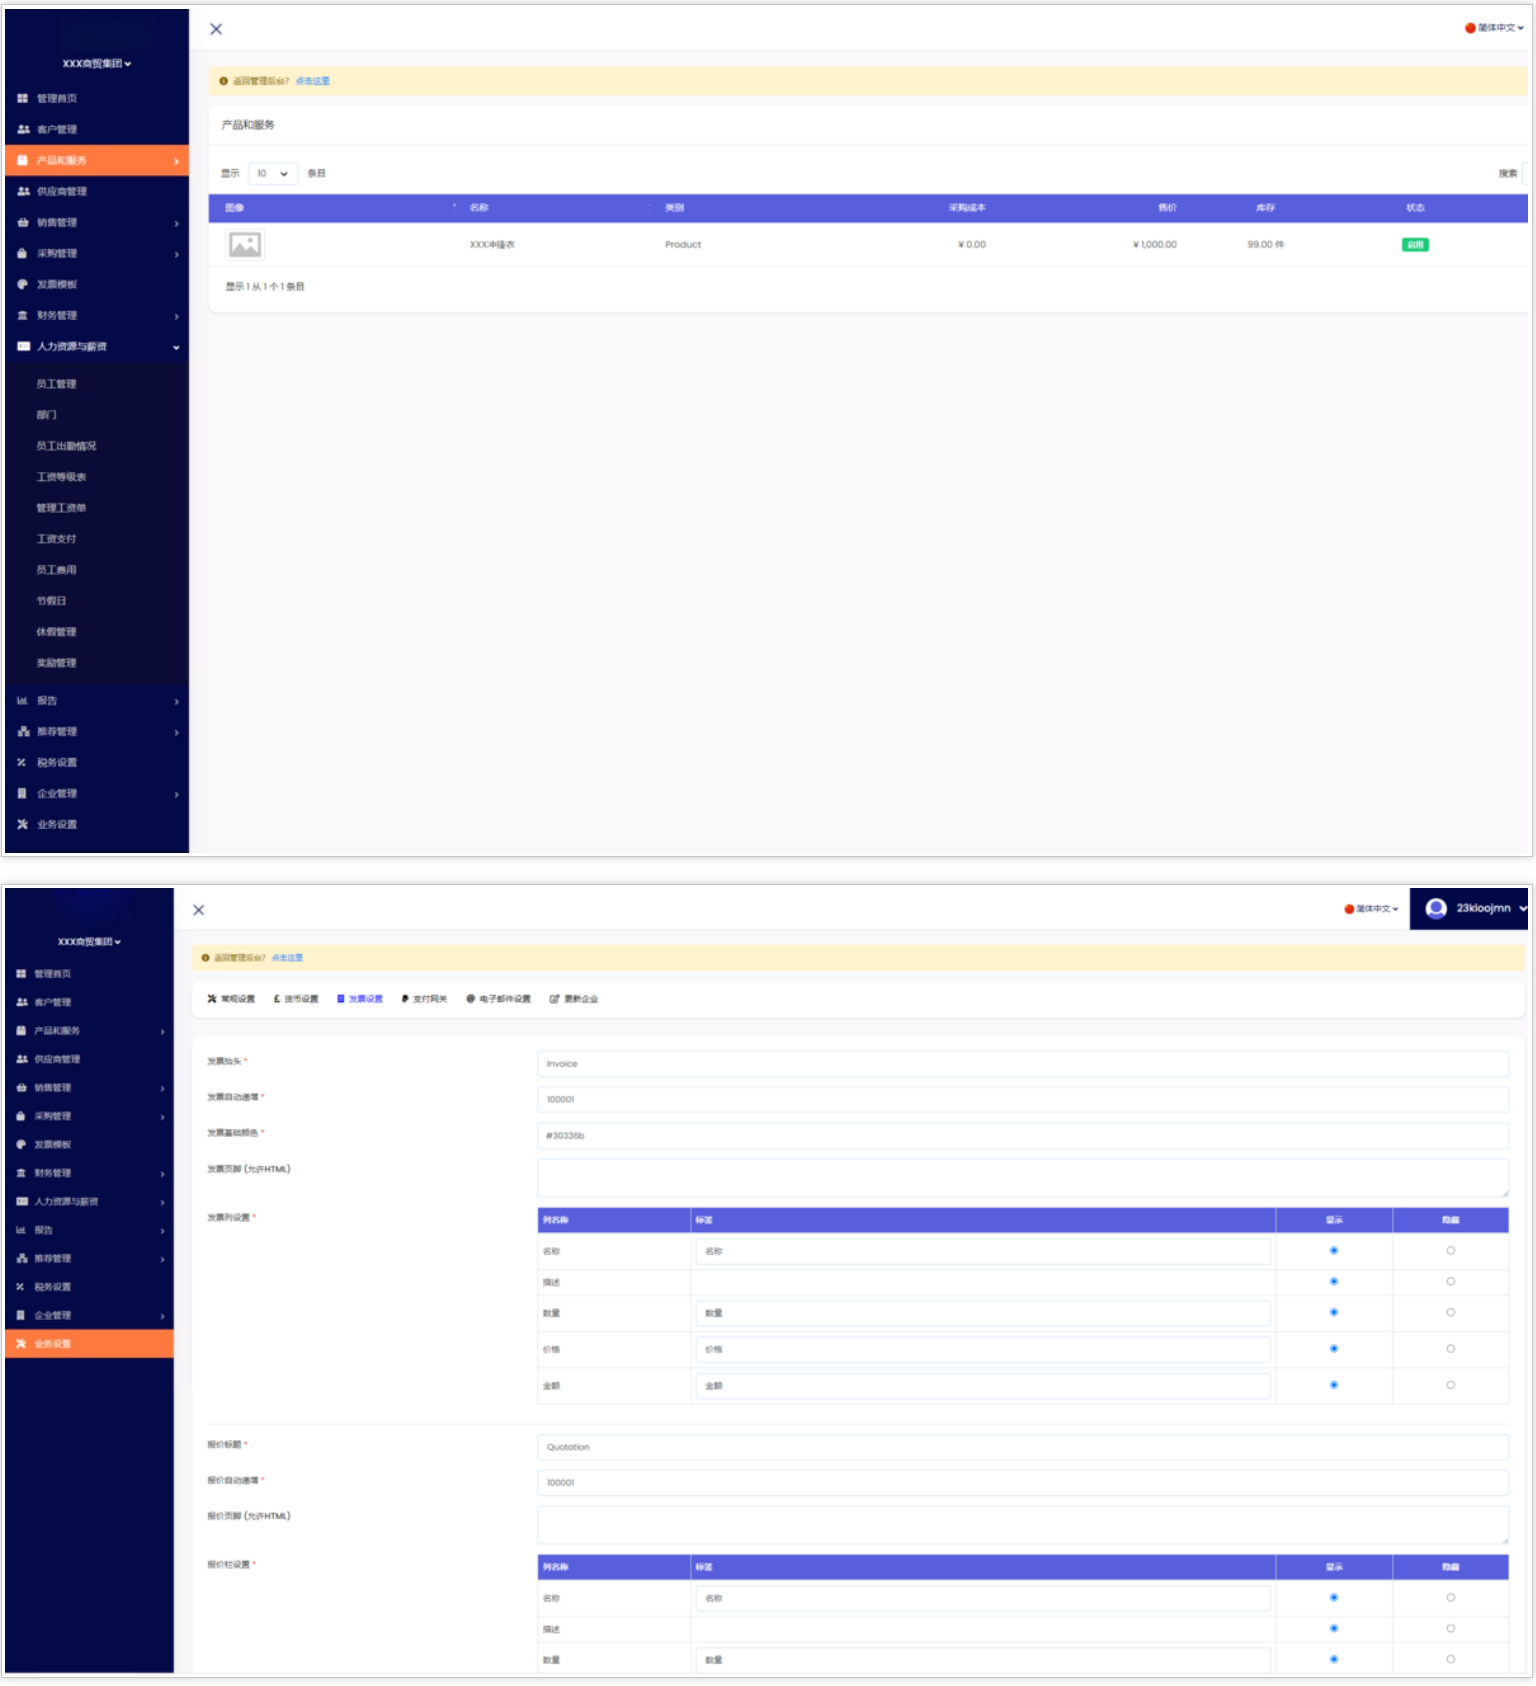Select the show radio for 金额 row
This screenshot has width=1536, height=1686.
click(1334, 1385)
